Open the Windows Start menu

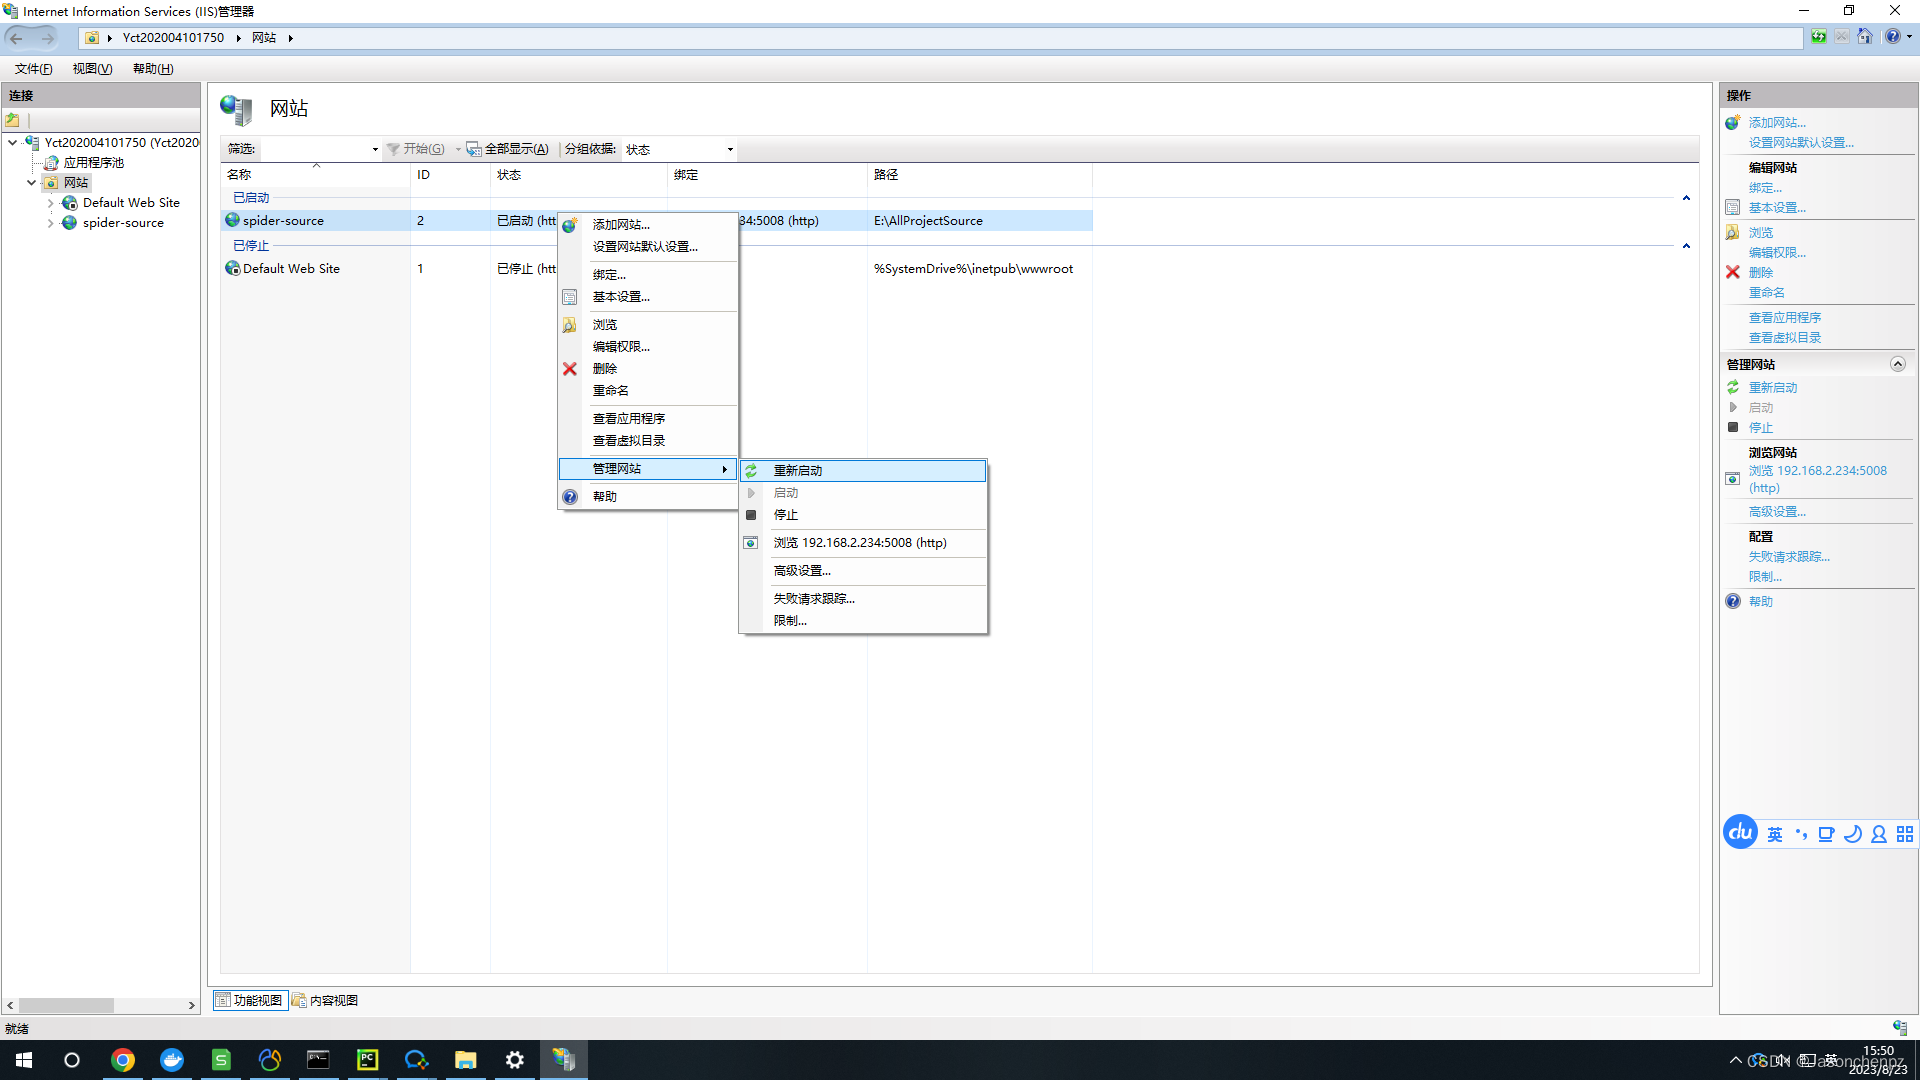coord(24,1060)
